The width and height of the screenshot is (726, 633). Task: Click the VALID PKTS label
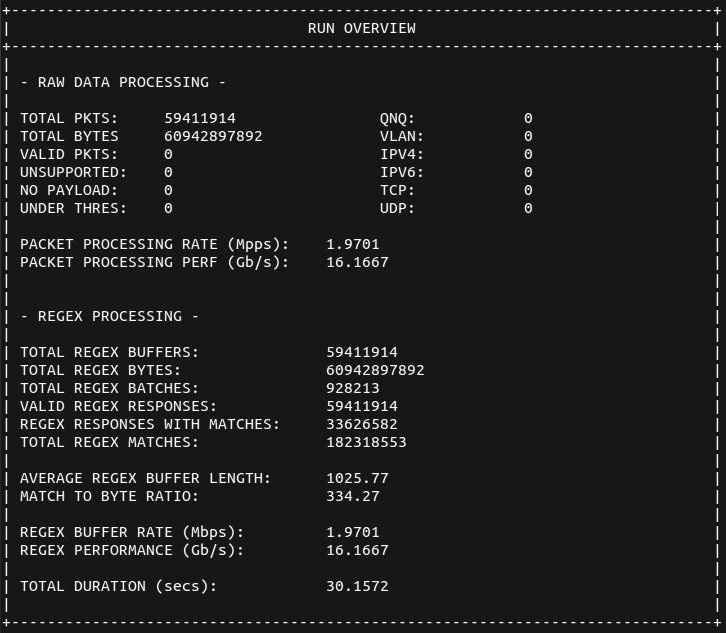click(x=69, y=154)
